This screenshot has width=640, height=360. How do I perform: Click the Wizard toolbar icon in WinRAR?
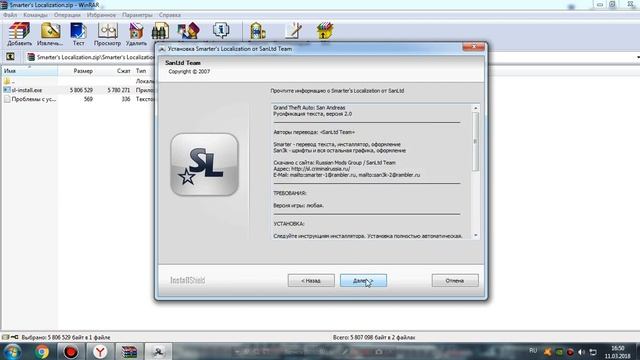(188, 31)
